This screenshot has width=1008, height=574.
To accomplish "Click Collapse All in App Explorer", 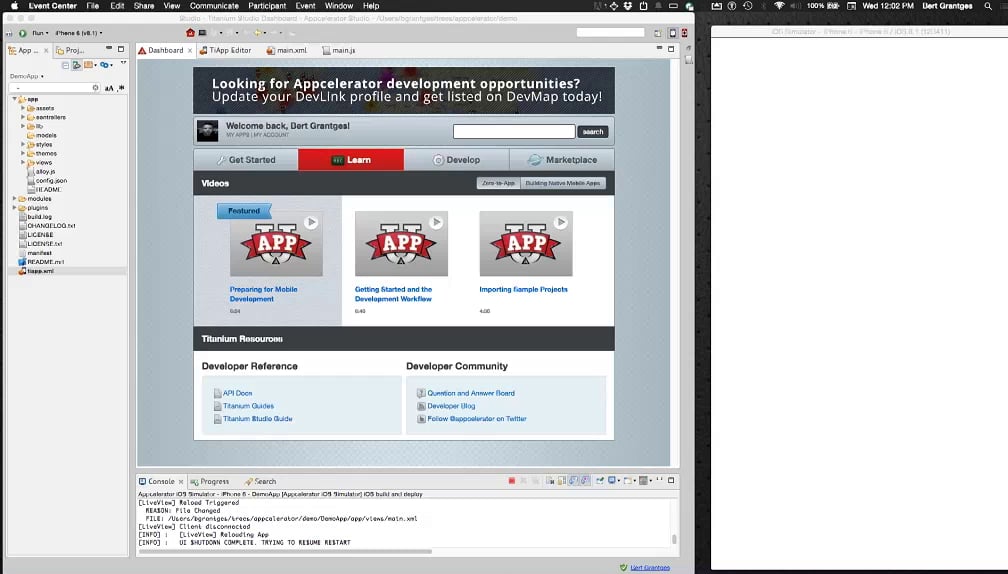I will [x=66, y=65].
